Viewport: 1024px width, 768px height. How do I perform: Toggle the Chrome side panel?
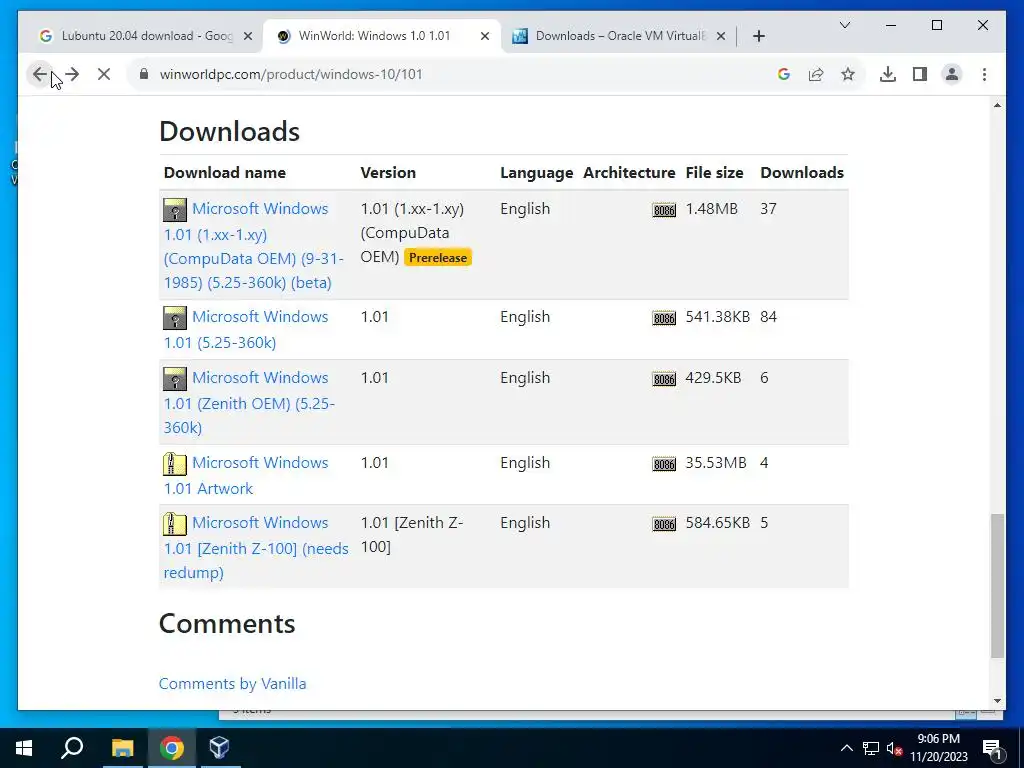pos(920,74)
